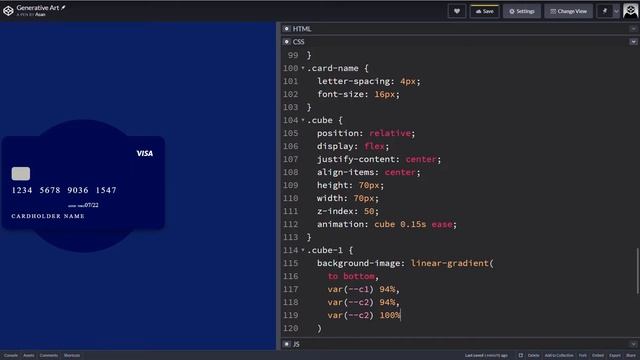
Task: Click line number 99 in the gutter
Action: tap(293, 55)
